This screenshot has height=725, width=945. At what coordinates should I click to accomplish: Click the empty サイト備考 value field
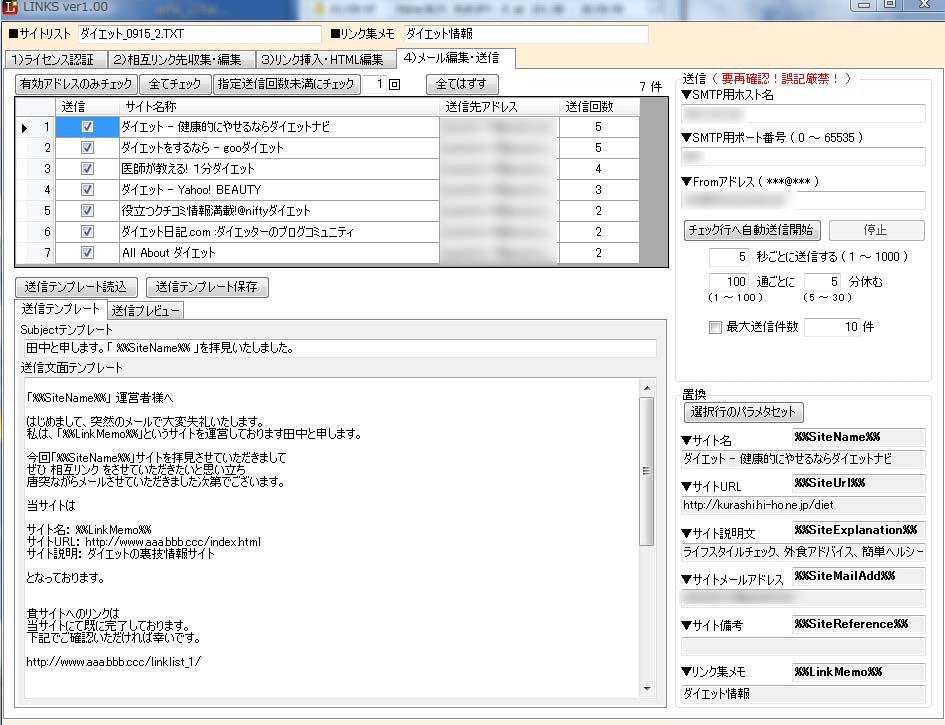[803, 647]
